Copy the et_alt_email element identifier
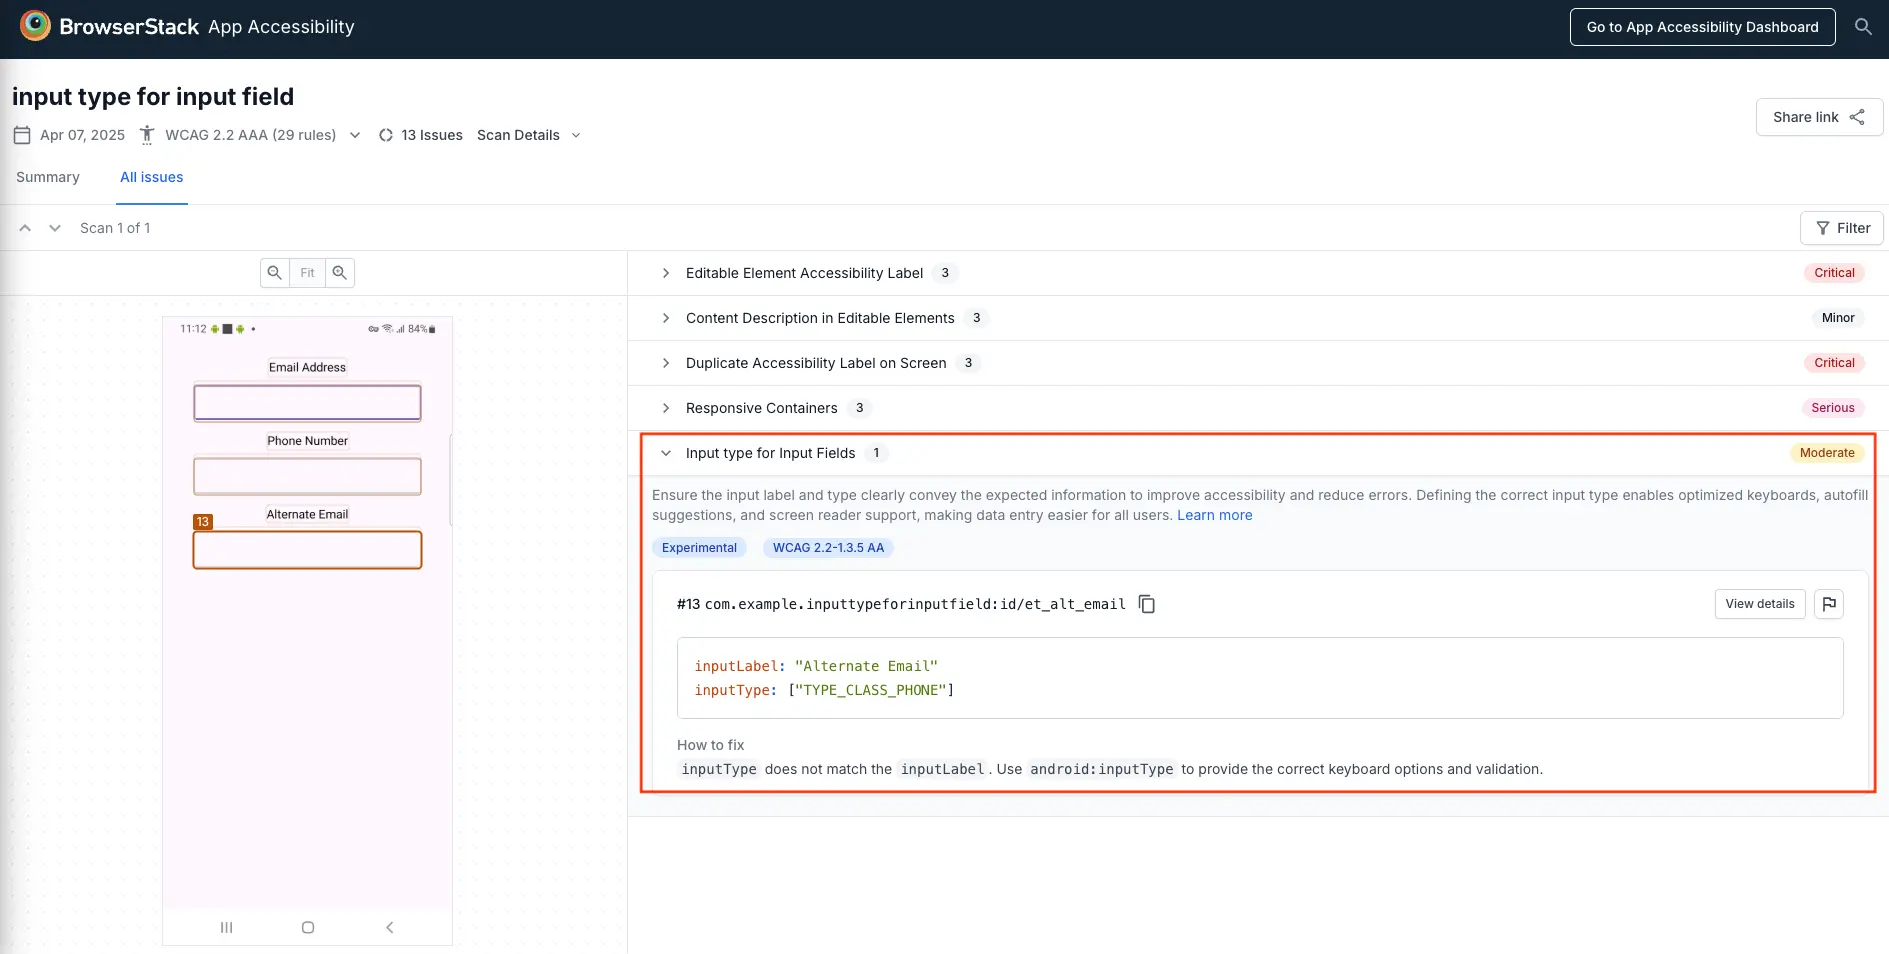 (1146, 604)
